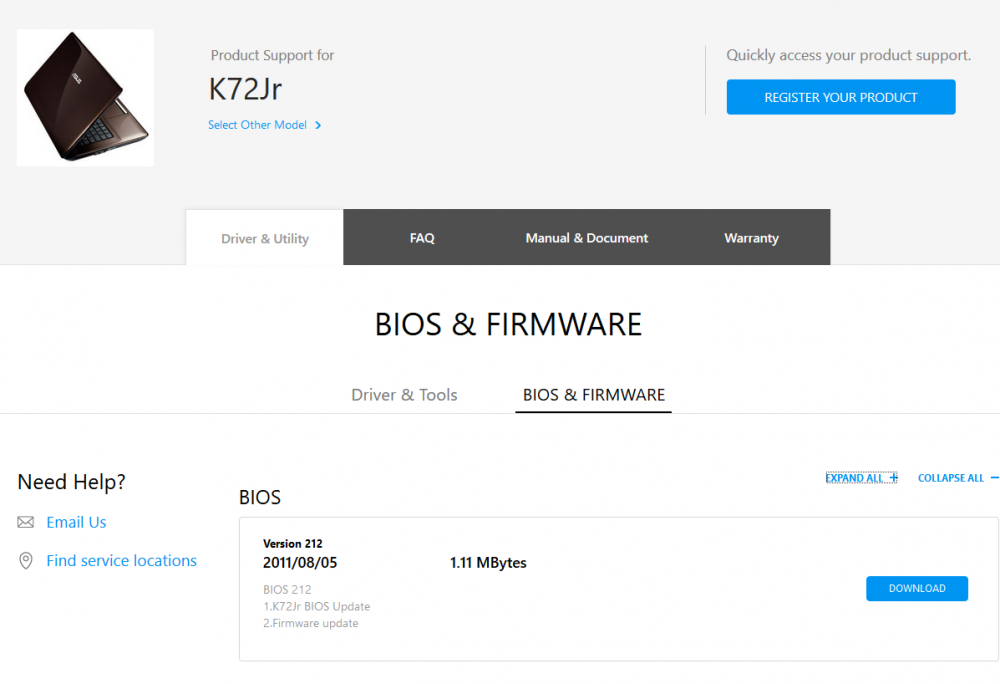This screenshot has height=684, width=1000.
Task: Open Find service locations link
Action: coord(121,561)
